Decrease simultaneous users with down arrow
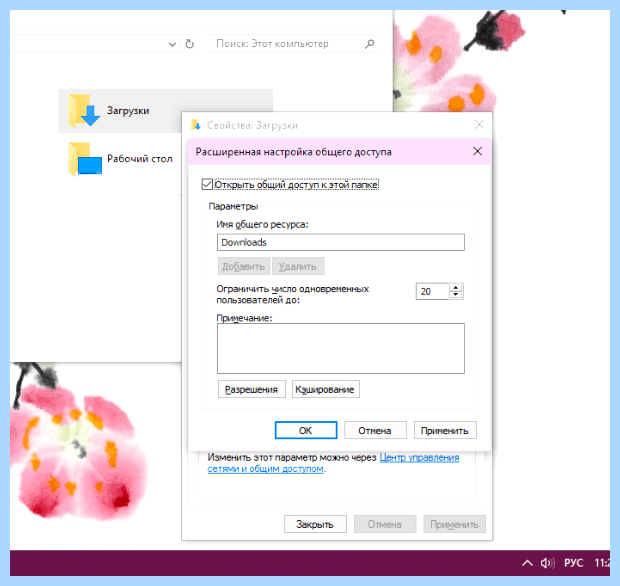 click(456, 295)
